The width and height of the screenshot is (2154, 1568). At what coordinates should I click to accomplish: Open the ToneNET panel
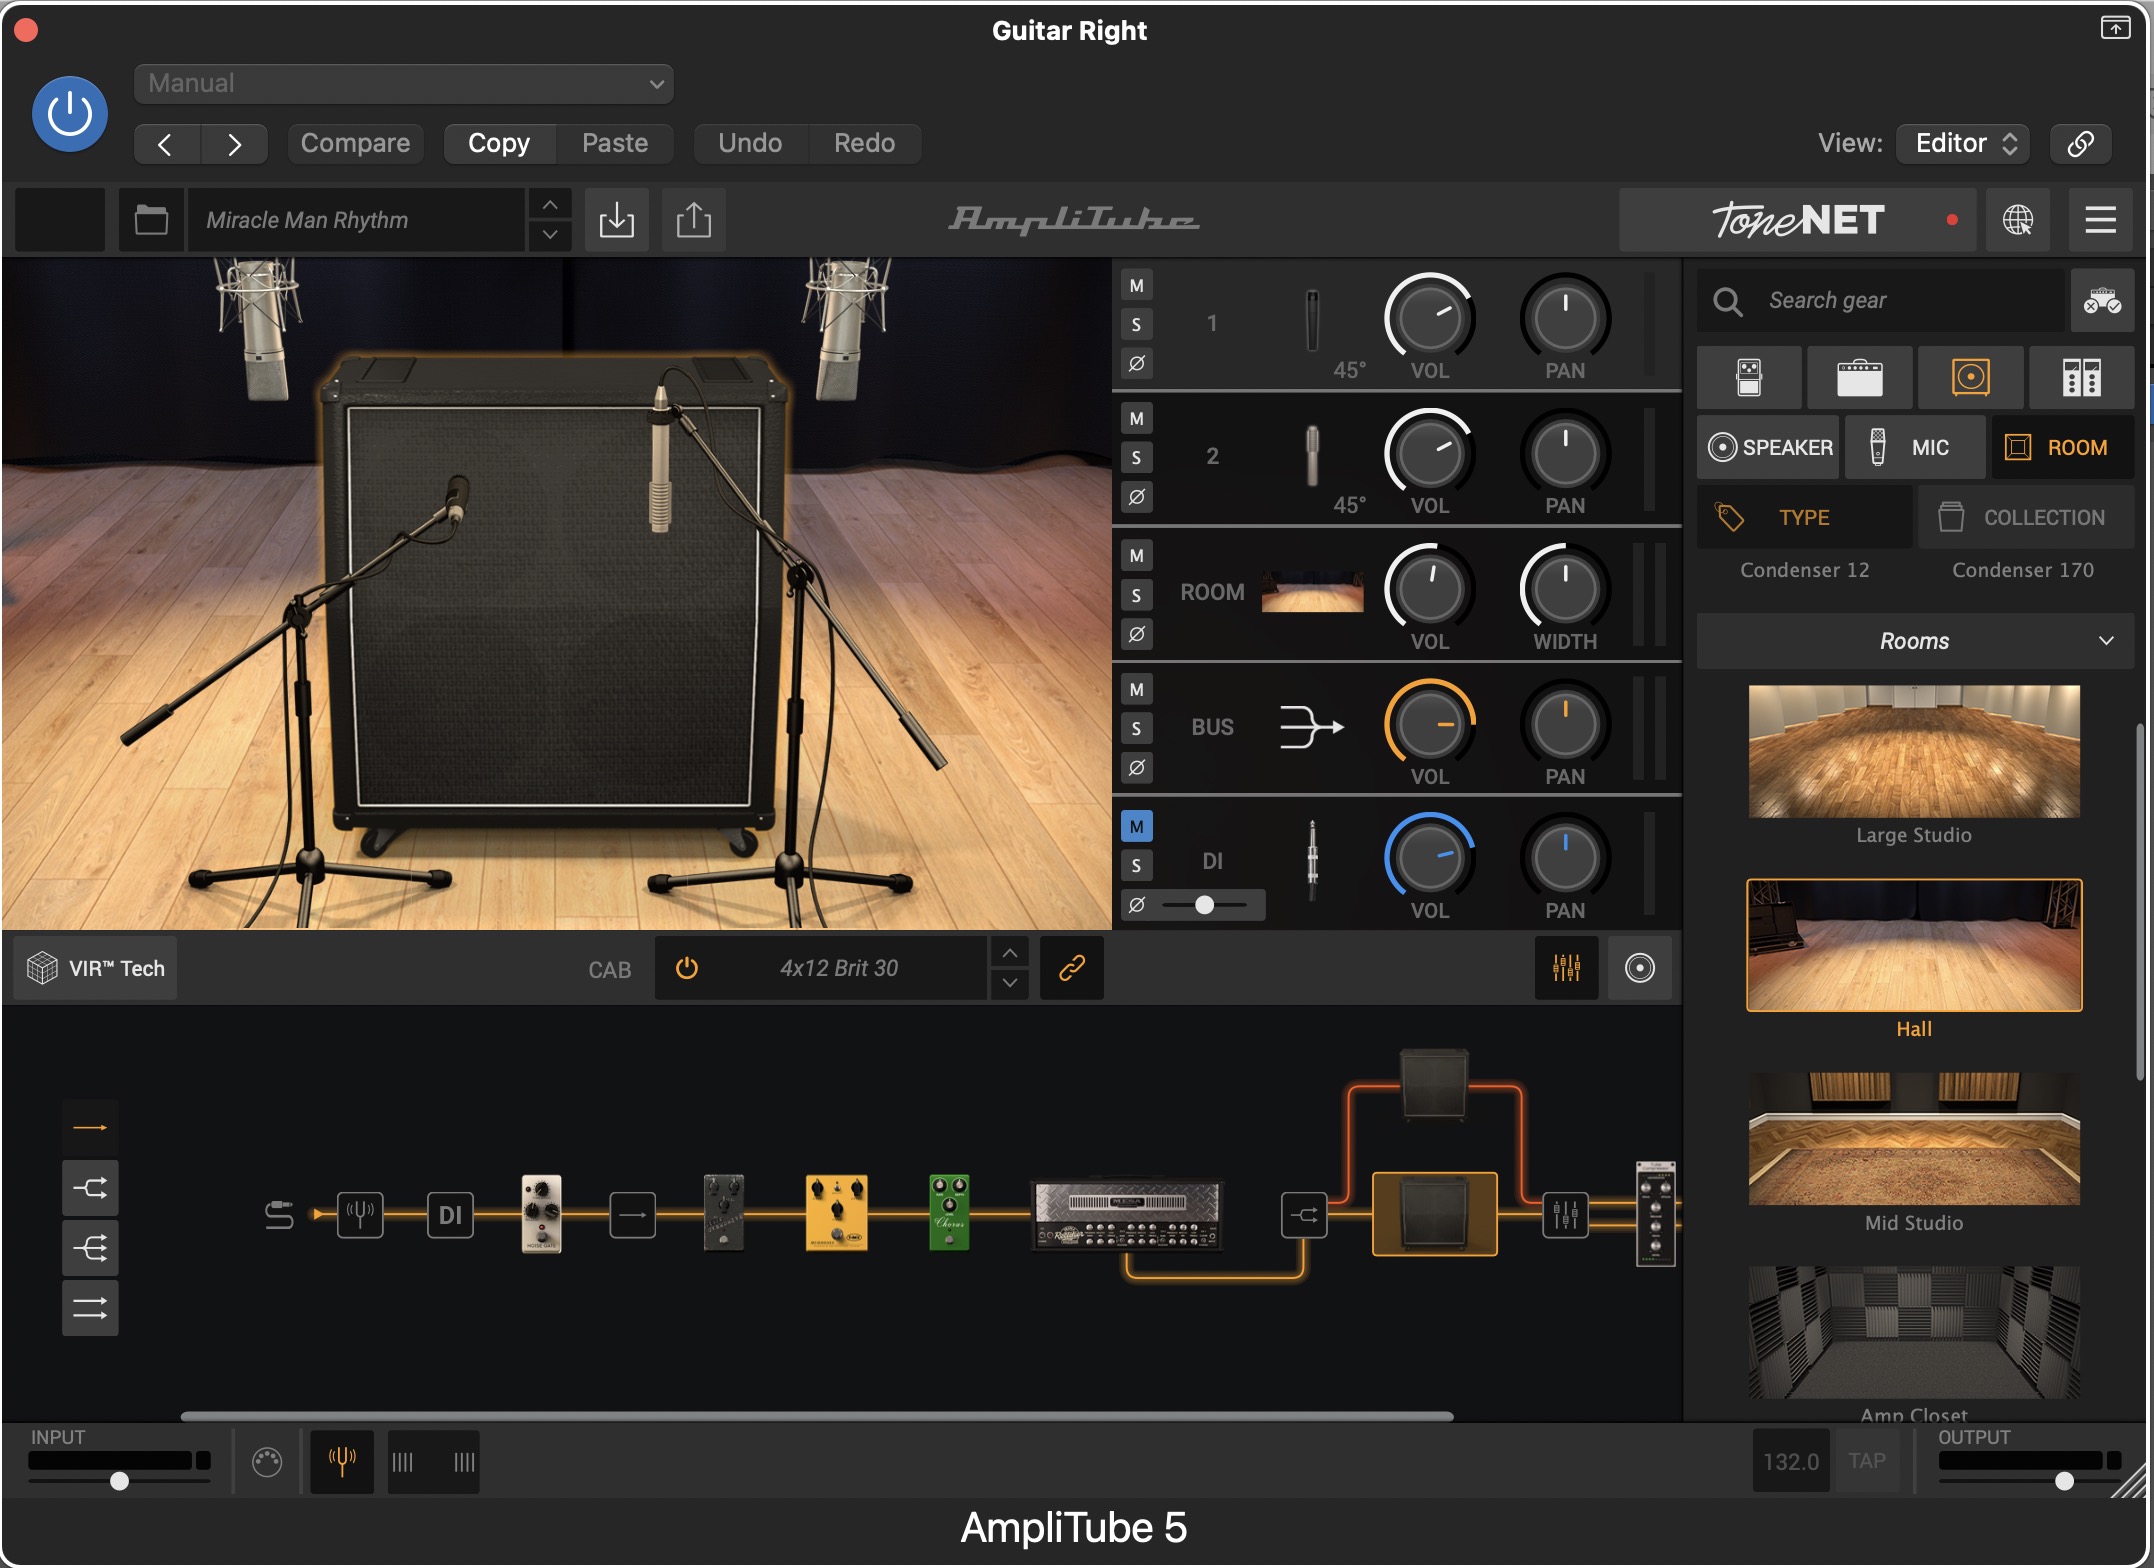click(x=1797, y=220)
